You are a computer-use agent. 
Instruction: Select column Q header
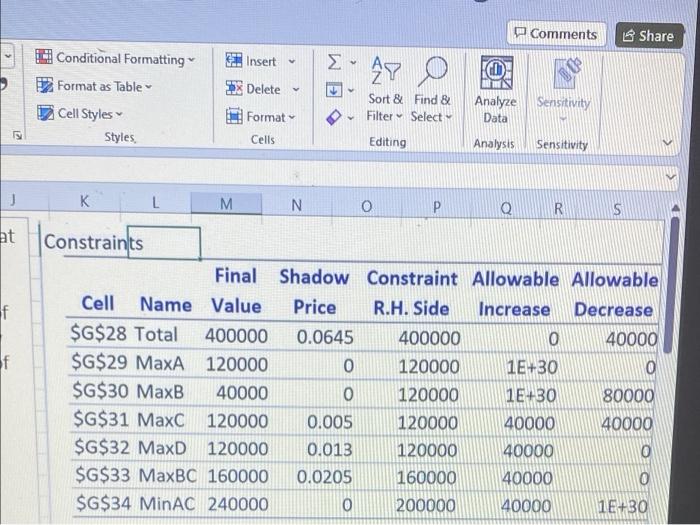[x=506, y=208]
